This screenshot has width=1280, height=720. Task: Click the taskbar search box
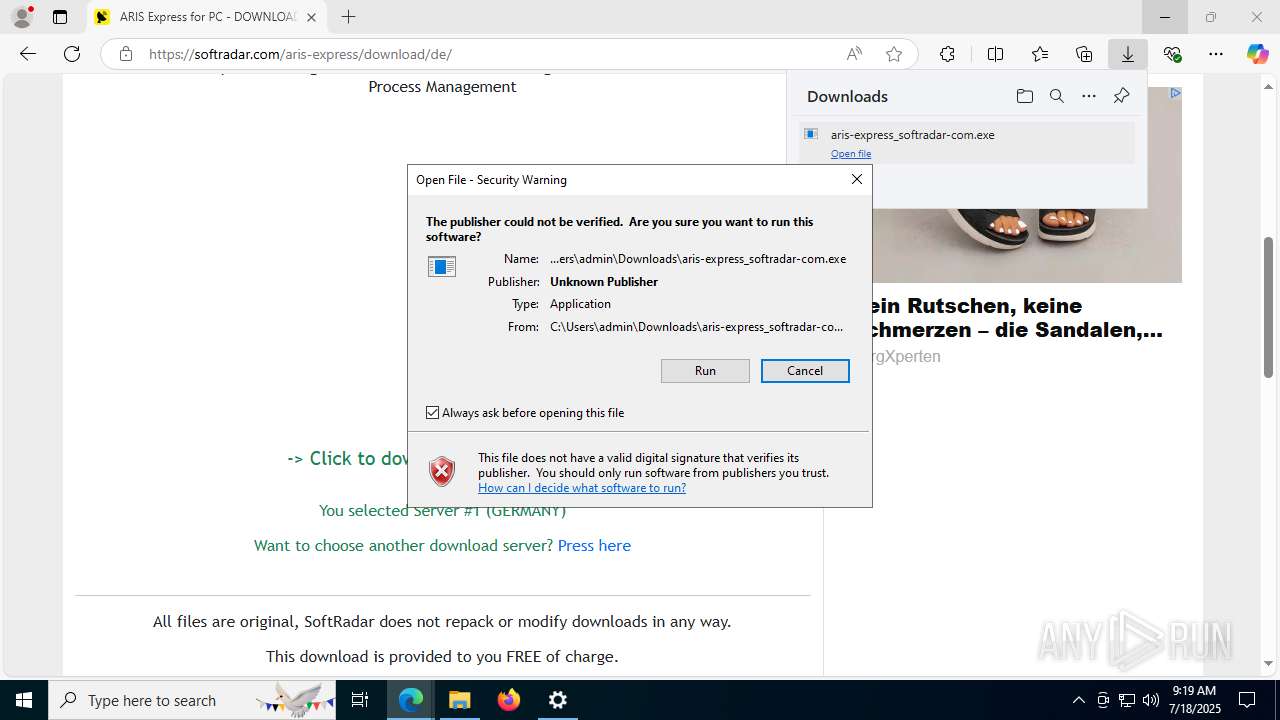coord(192,700)
